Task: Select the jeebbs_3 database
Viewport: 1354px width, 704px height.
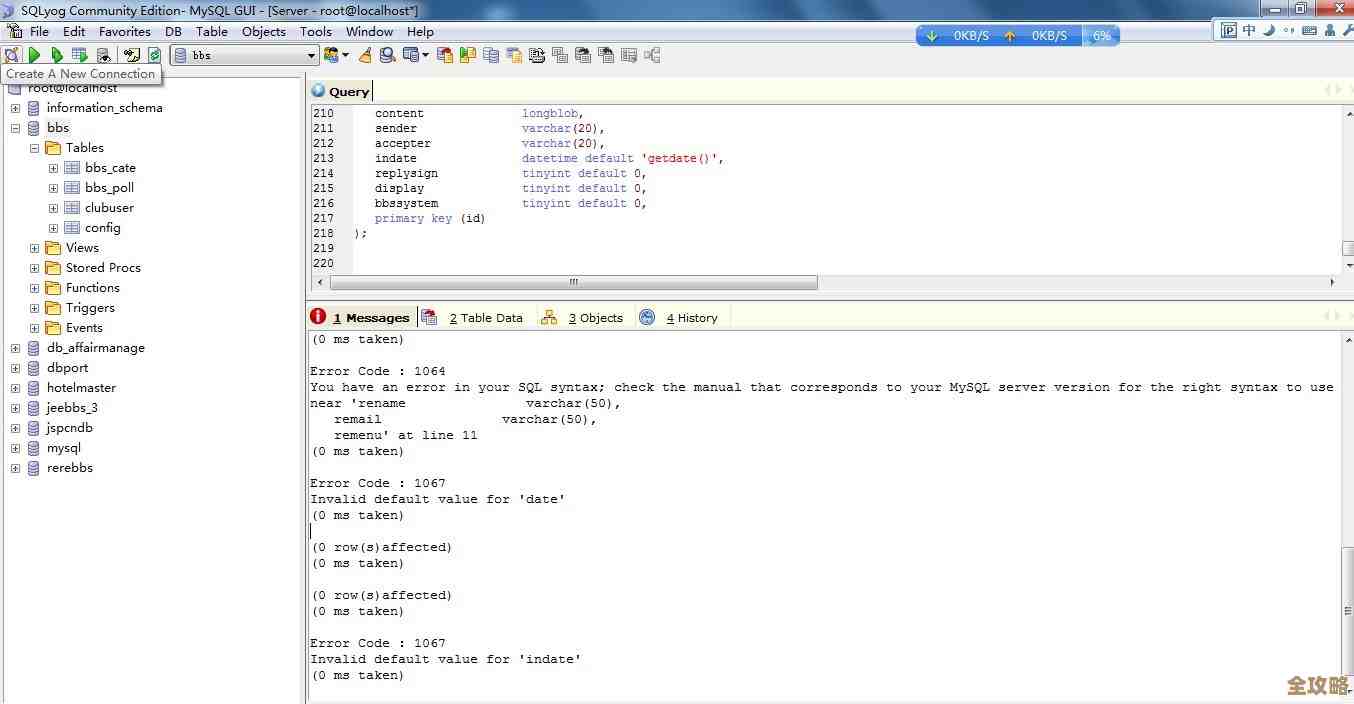Action: tap(72, 408)
